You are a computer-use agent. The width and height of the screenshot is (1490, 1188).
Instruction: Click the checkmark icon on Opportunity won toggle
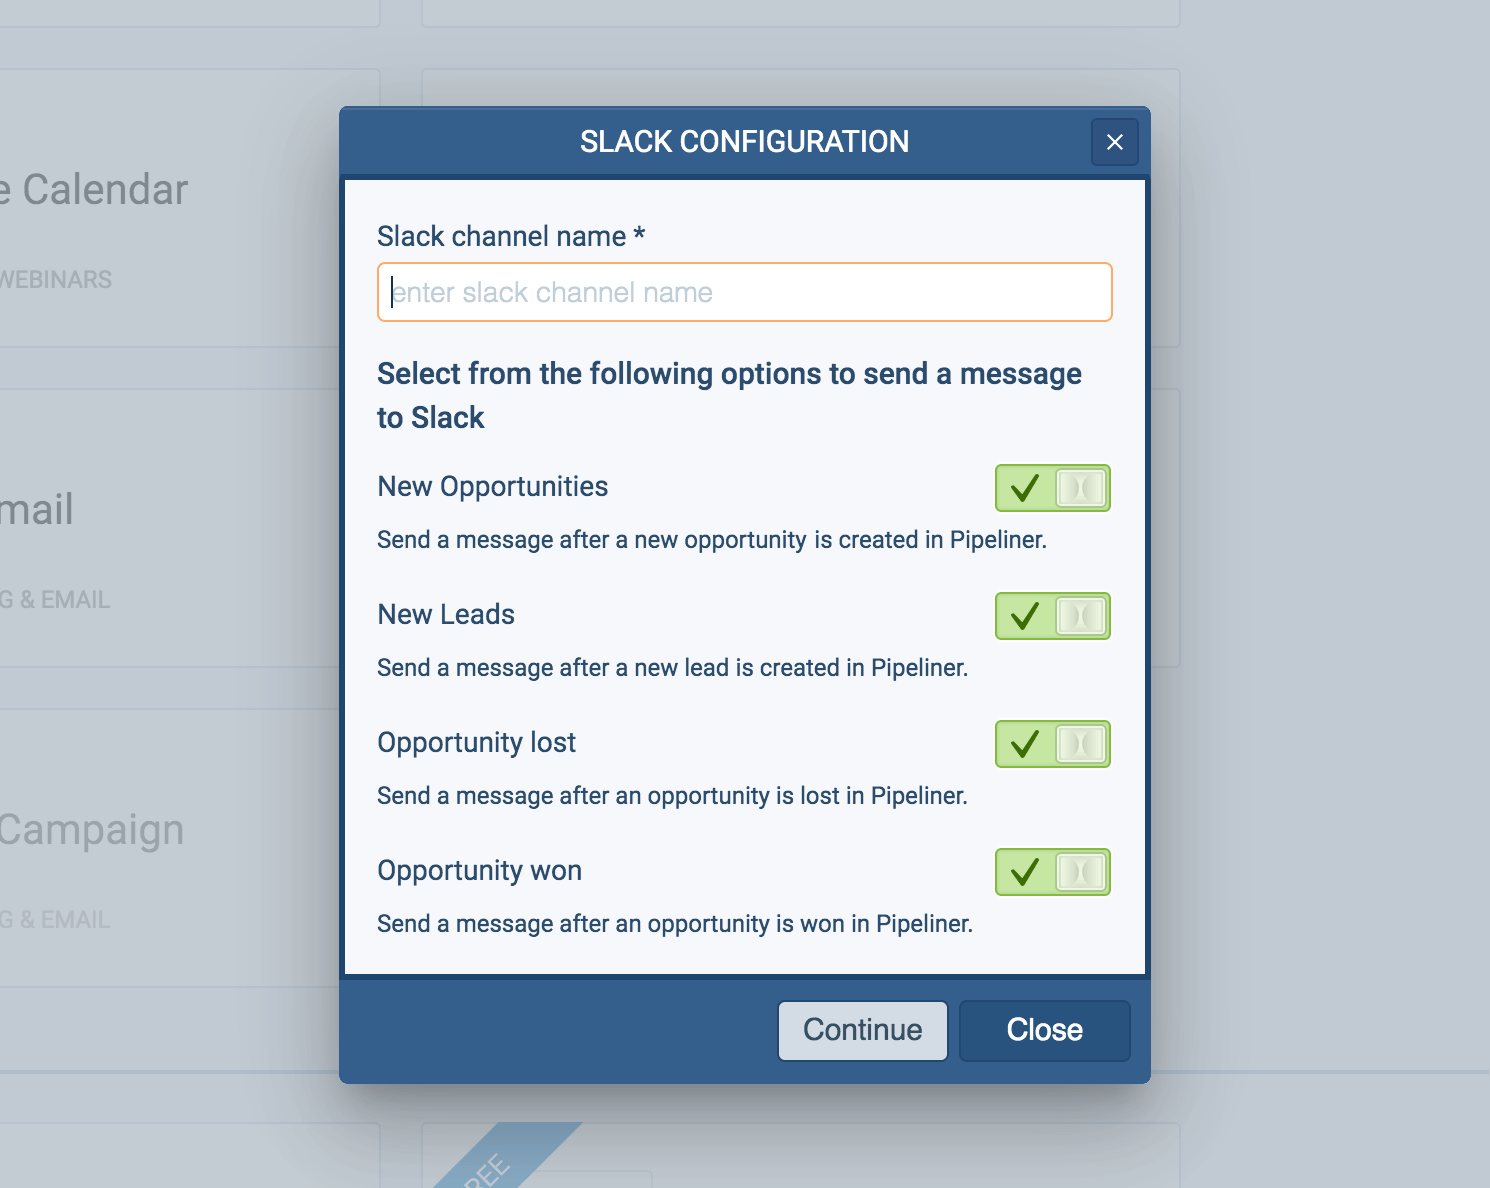1024,872
